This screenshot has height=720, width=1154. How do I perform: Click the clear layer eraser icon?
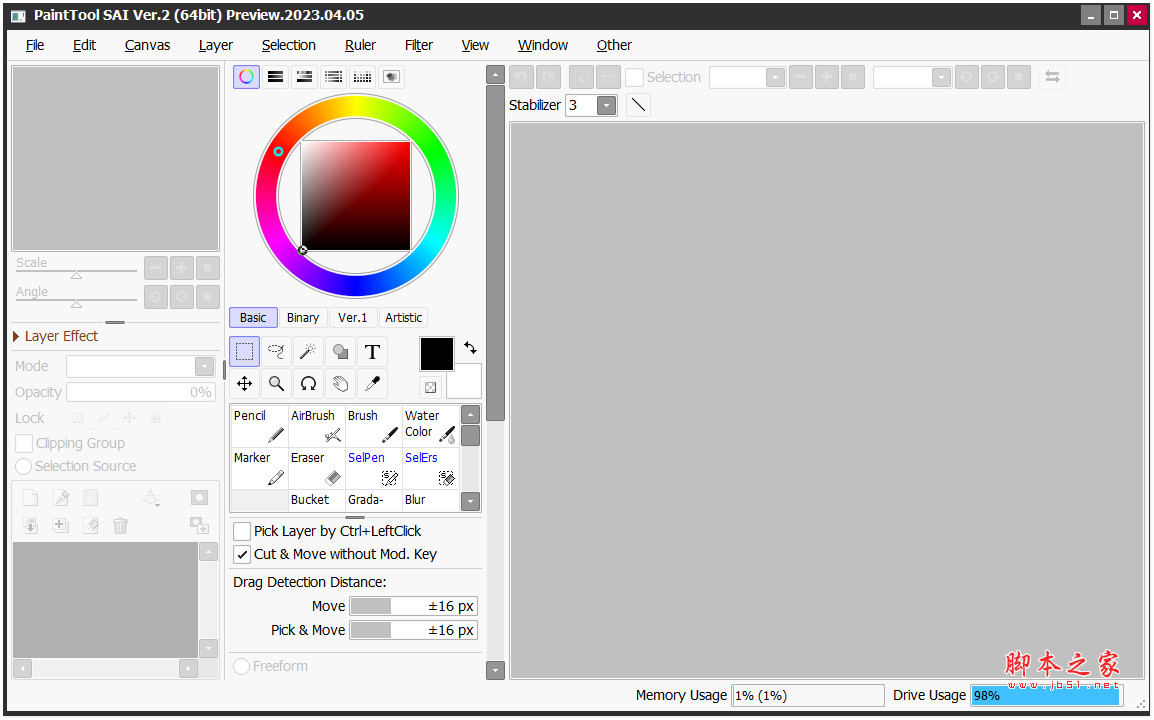point(91,526)
